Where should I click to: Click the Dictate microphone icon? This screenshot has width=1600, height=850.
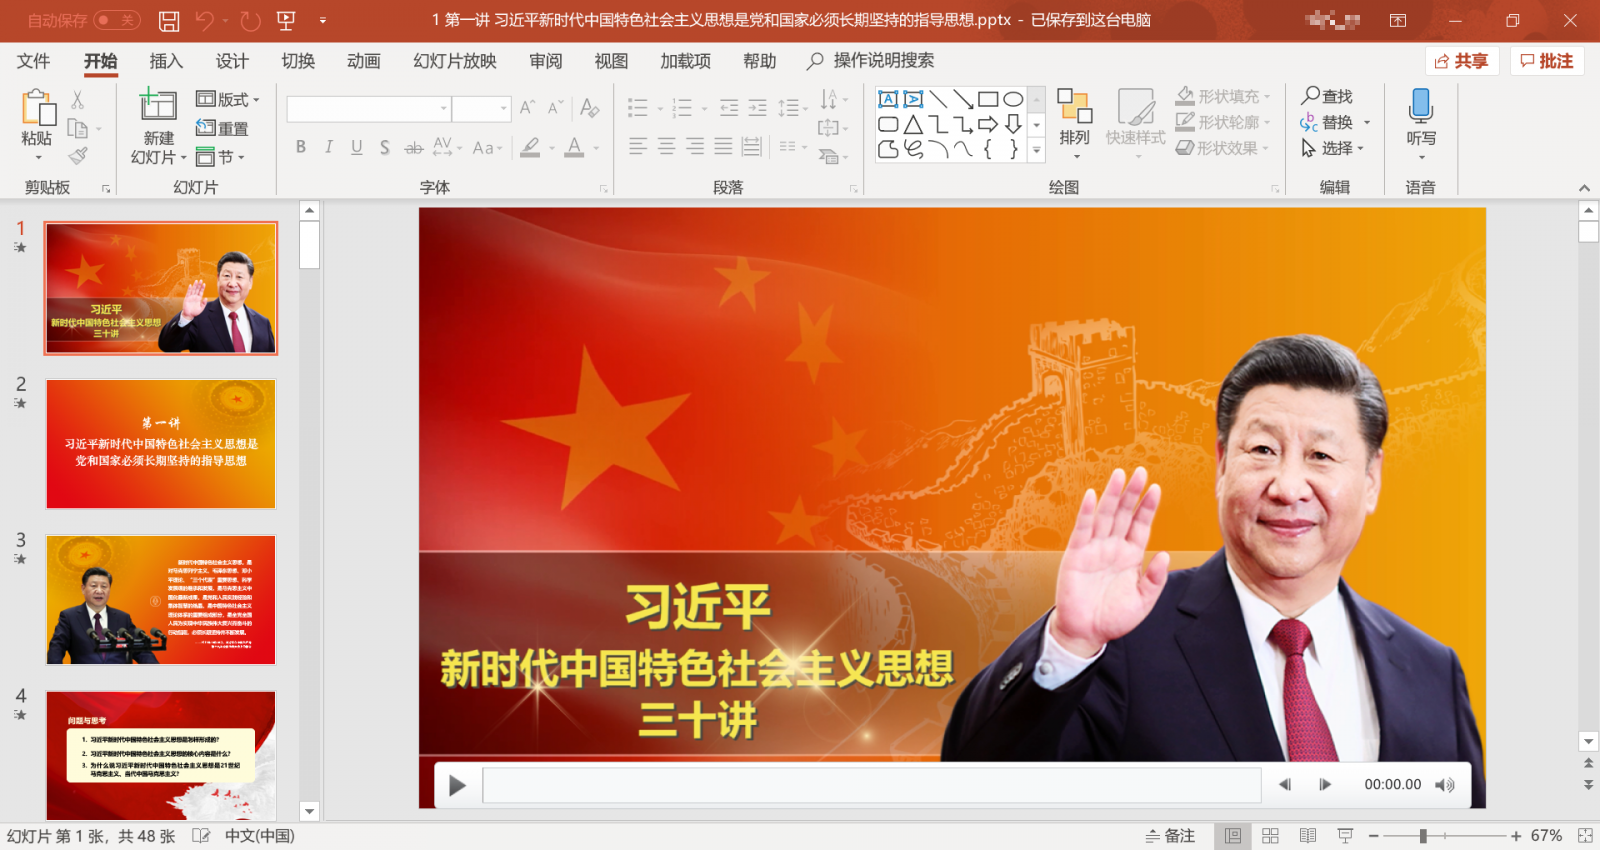point(1420,106)
